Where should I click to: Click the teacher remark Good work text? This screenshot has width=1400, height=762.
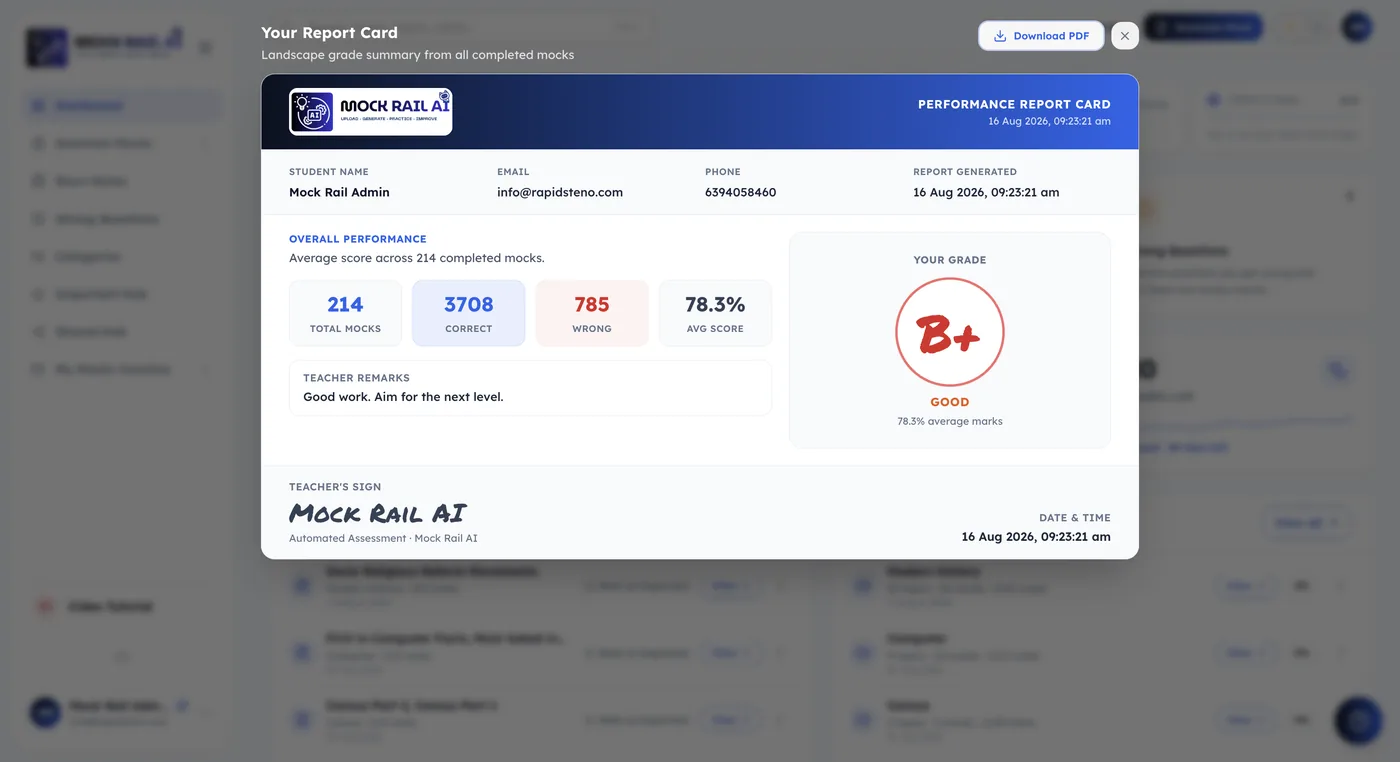404,397
